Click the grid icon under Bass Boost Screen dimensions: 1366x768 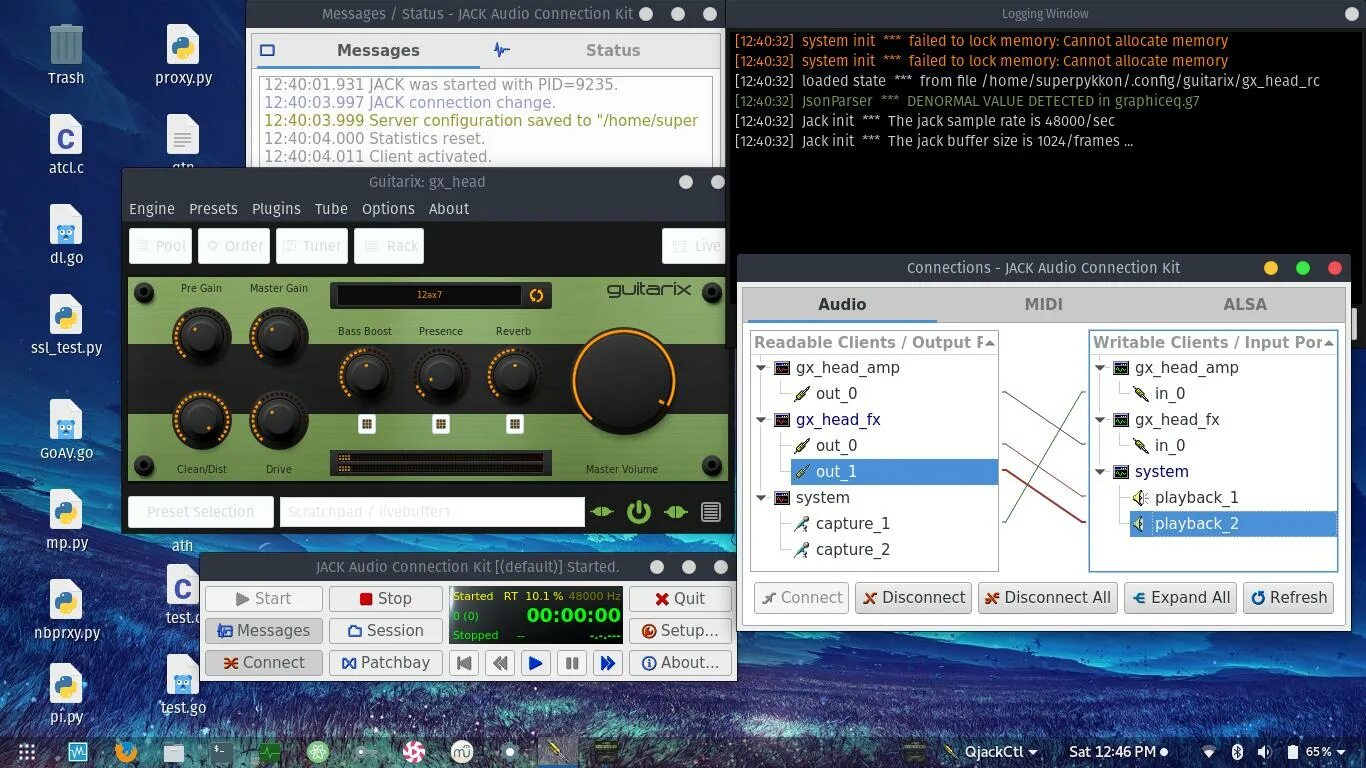[367, 424]
